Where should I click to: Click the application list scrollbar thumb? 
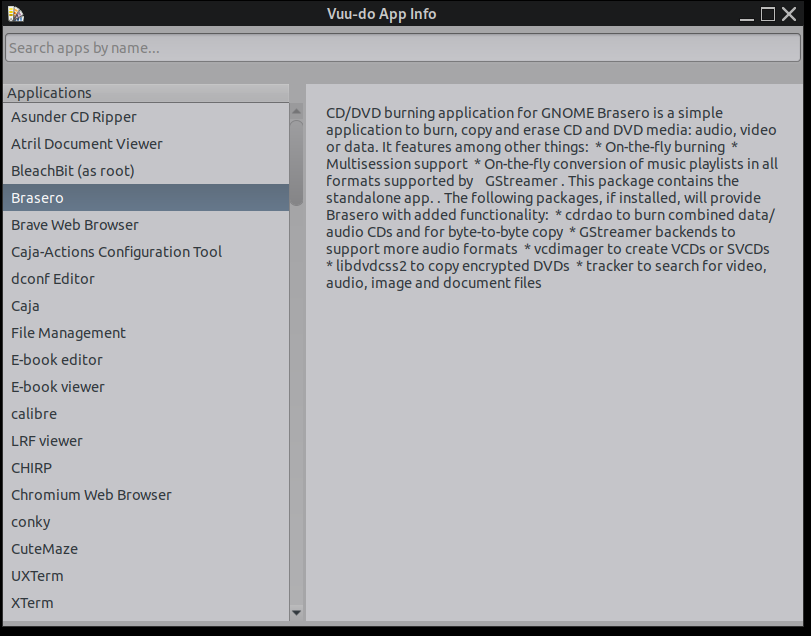click(296, 163)
